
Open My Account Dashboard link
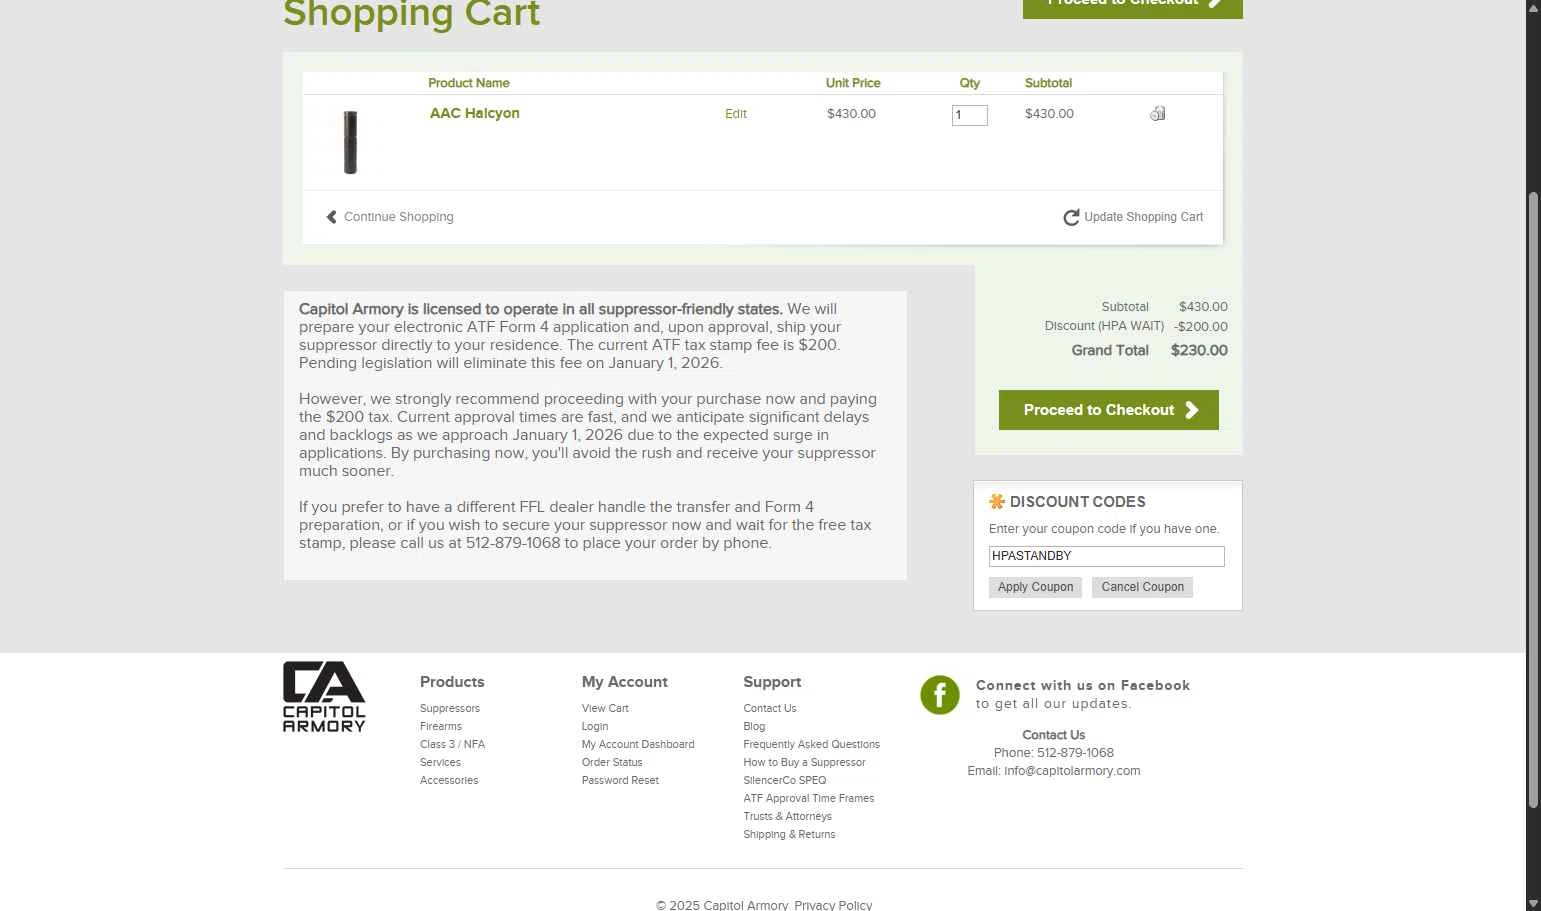click(x=638, y=744)
